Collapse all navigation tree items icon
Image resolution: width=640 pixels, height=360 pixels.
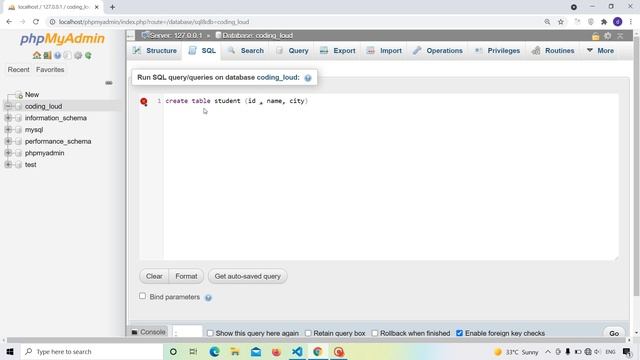coord(109,83)
